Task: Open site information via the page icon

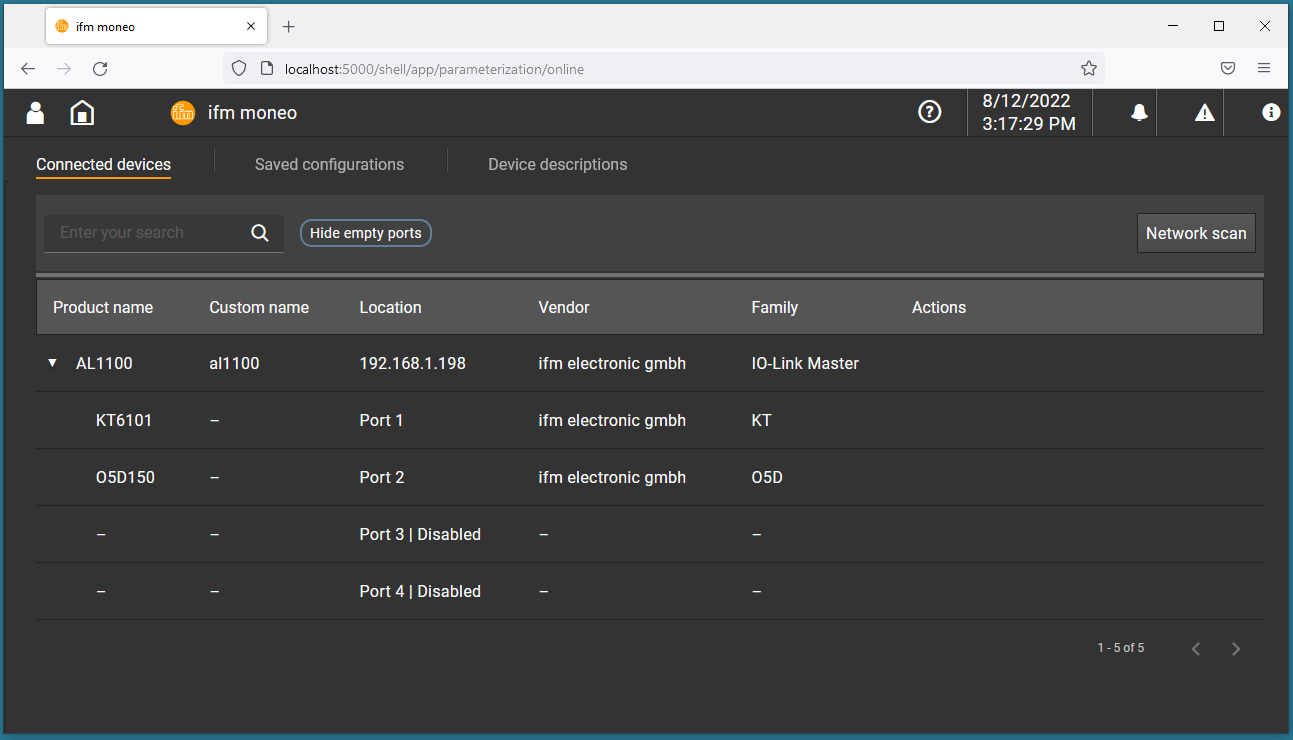Action: 265,68
